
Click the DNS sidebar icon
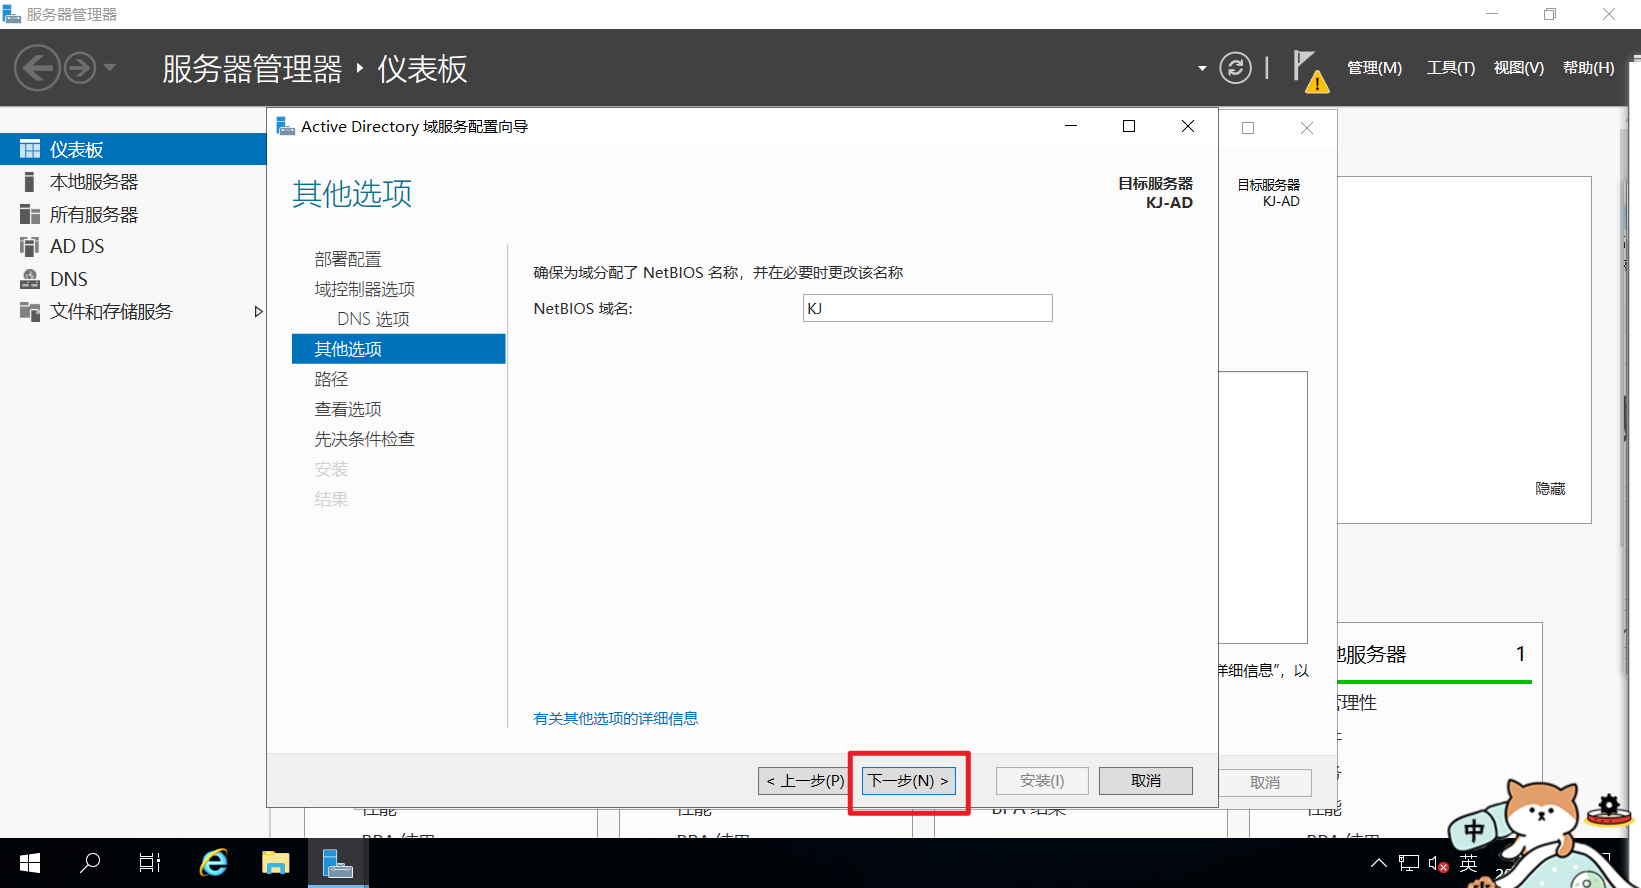click(x=30, y=279)
